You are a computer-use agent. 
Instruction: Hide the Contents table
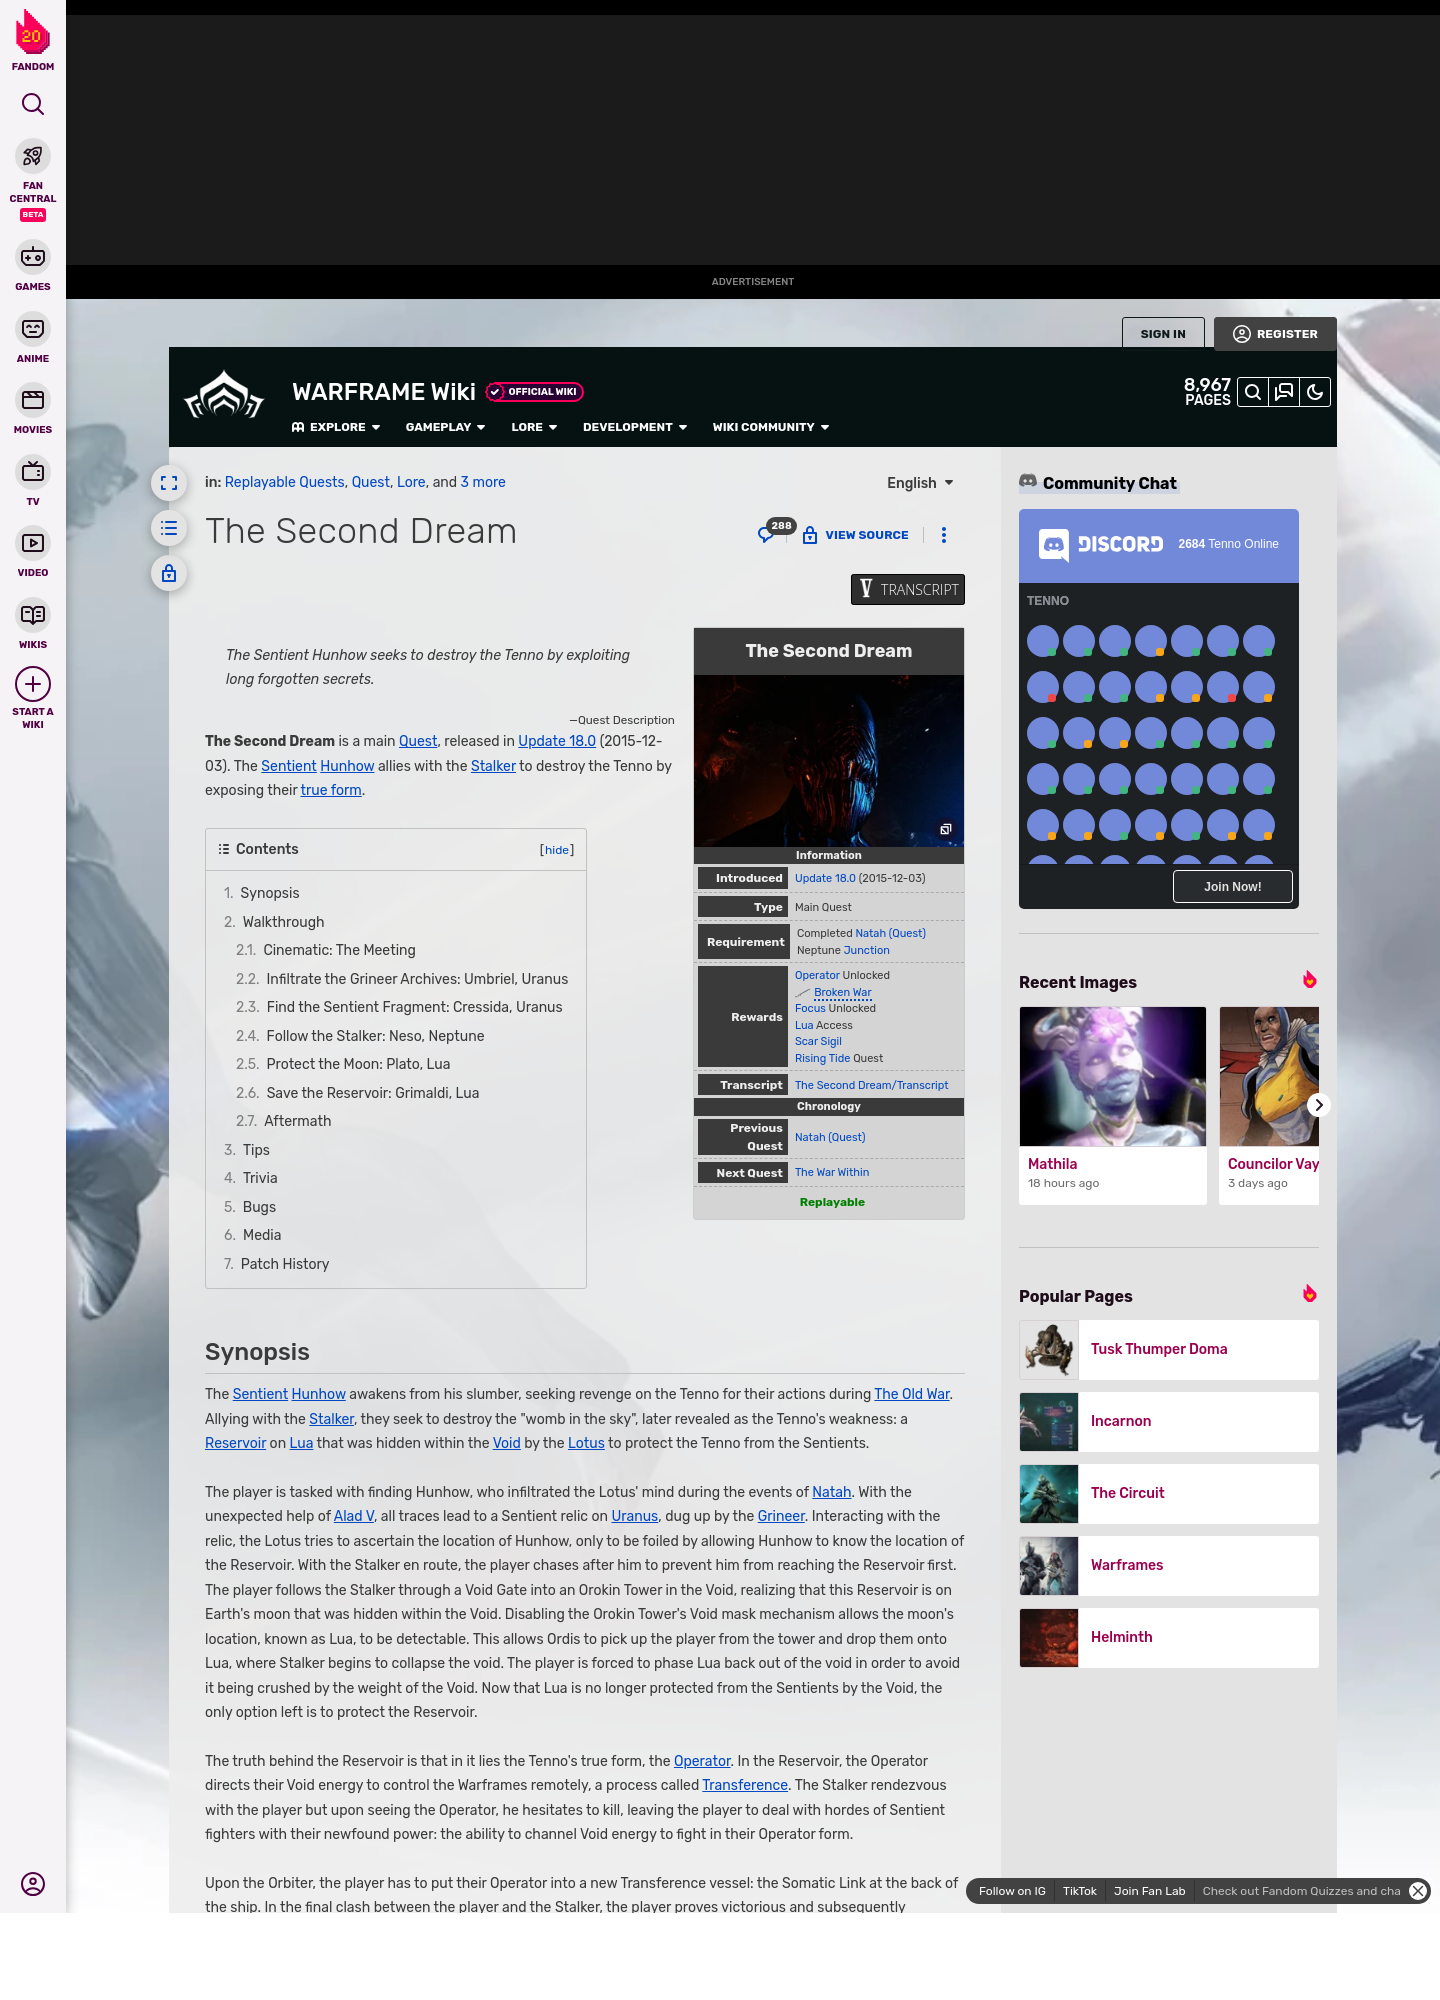coord(557,850)
